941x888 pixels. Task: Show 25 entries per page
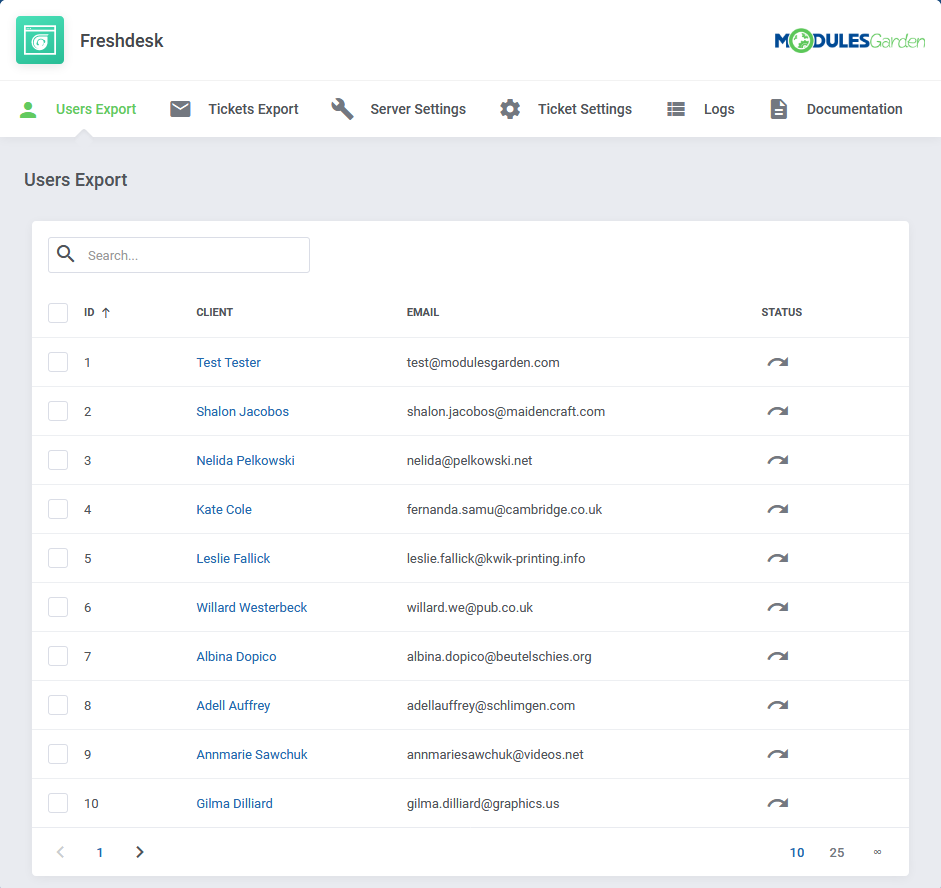tap(837, 853)
